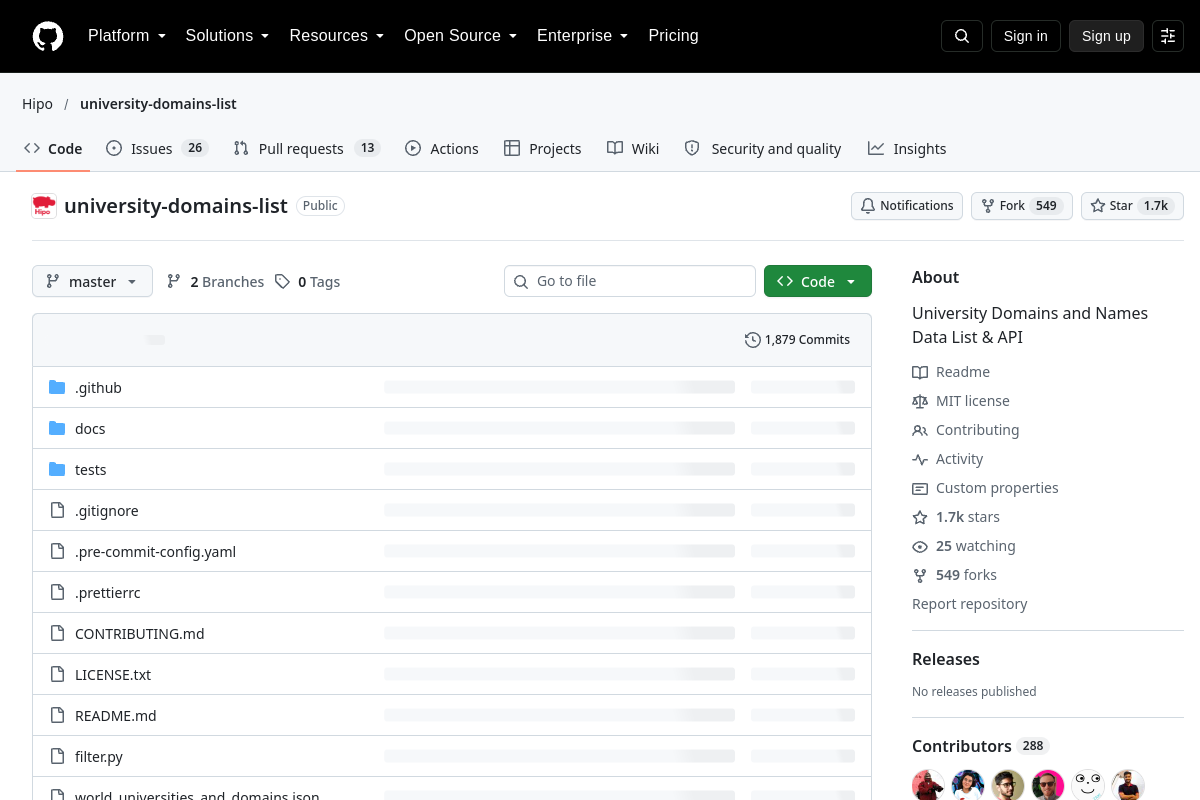Open the docs folder
This screenshot has height=800, width=1200.
pos(90,429)
